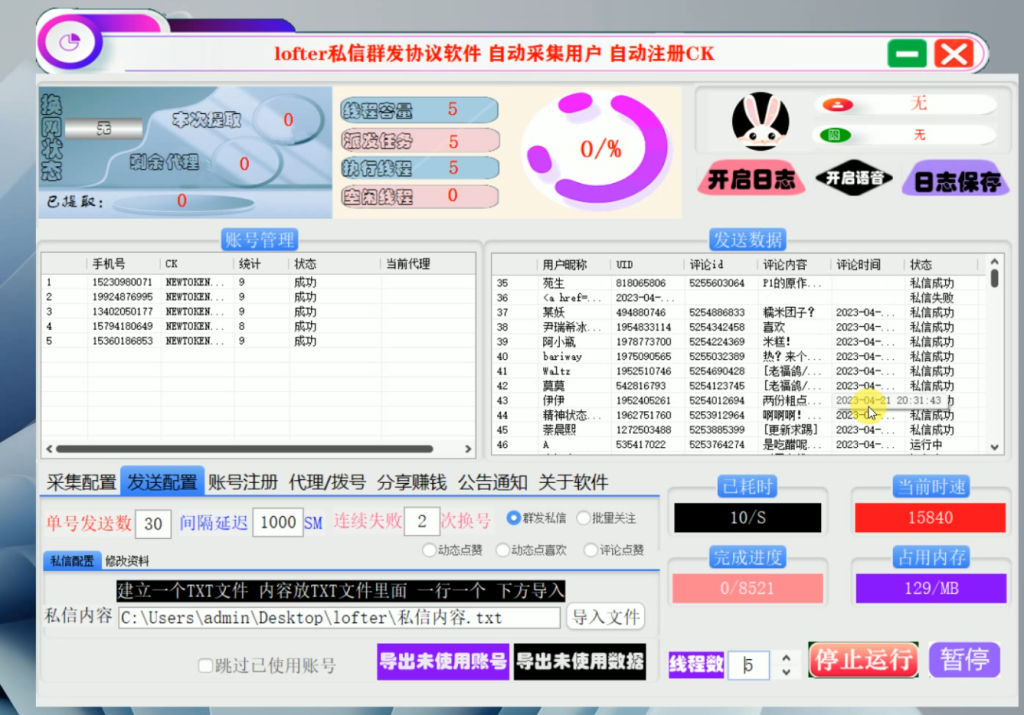The height and width of the screenshot is (715, 1024).
Task: Click the black 开启语音 diamond icon
Action: click(x=853, y=180)
